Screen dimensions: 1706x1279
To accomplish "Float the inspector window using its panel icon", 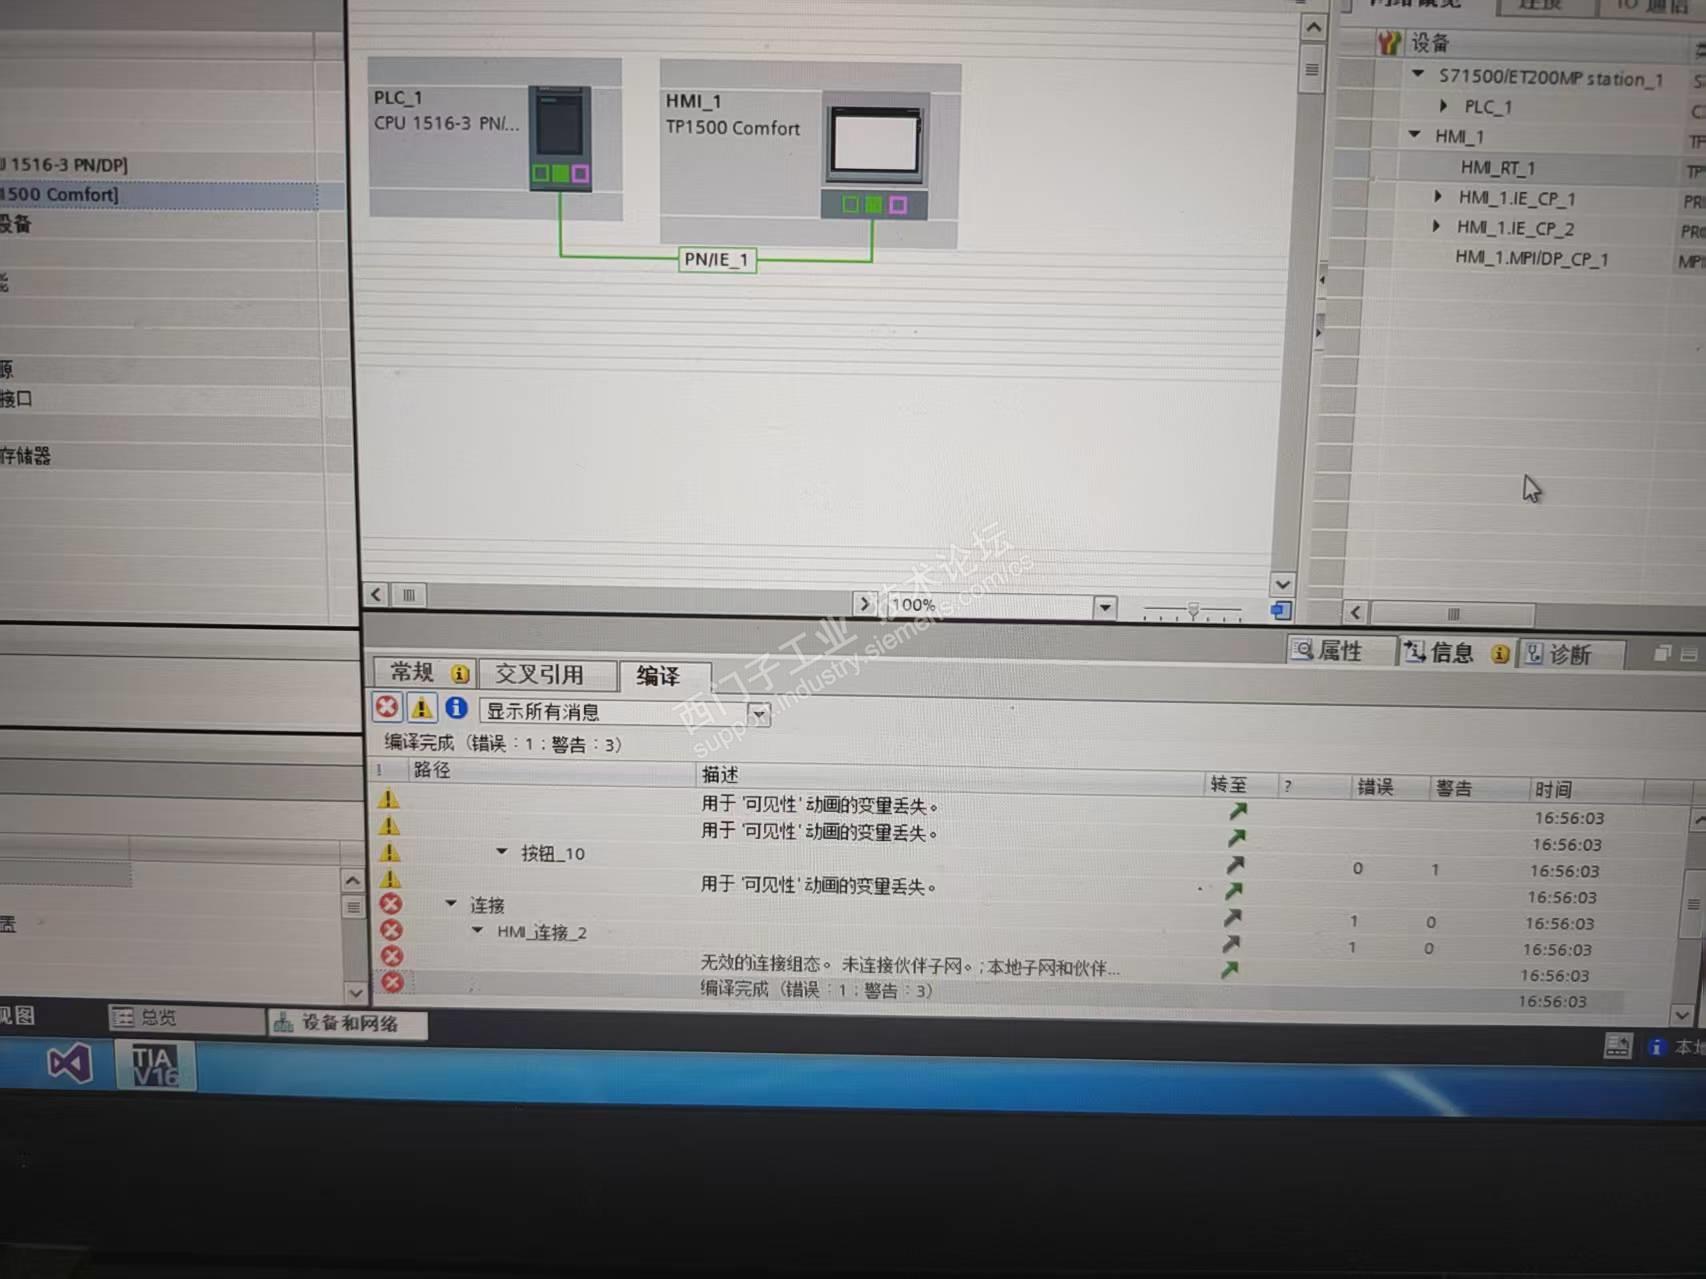I will (x=1662, y=653).
